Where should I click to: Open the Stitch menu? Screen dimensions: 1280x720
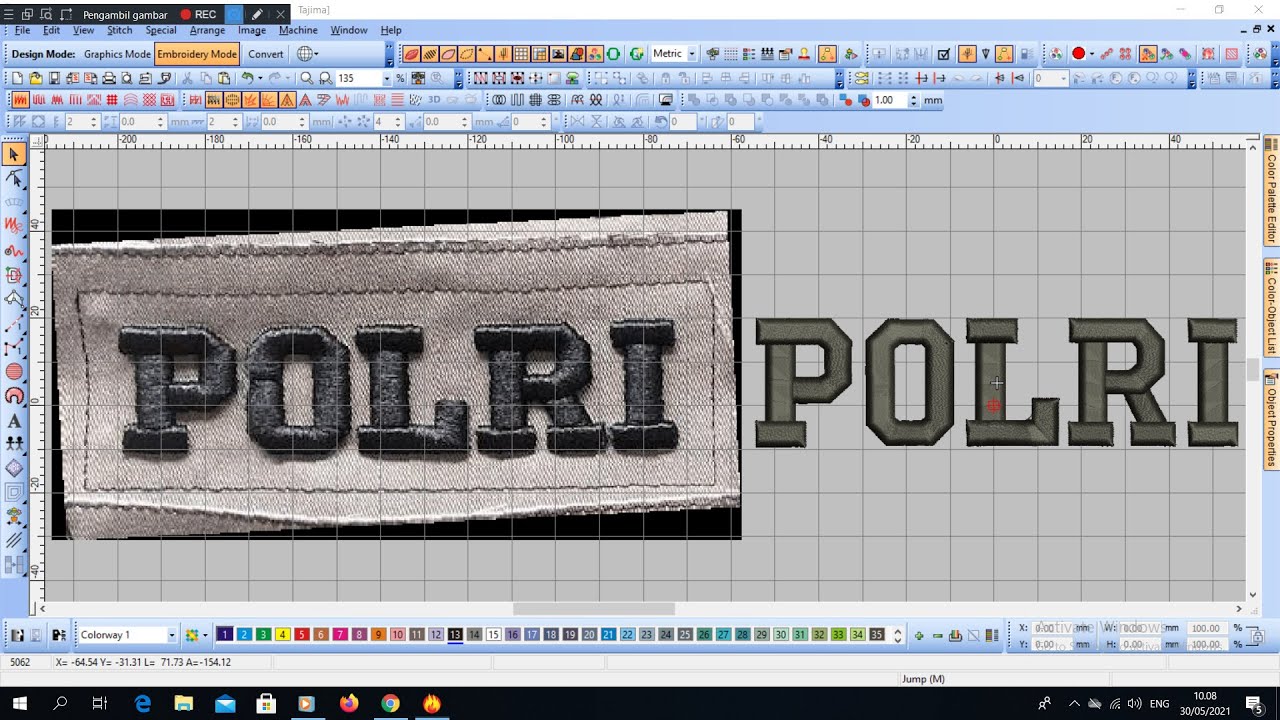click(x=119, y=30)
